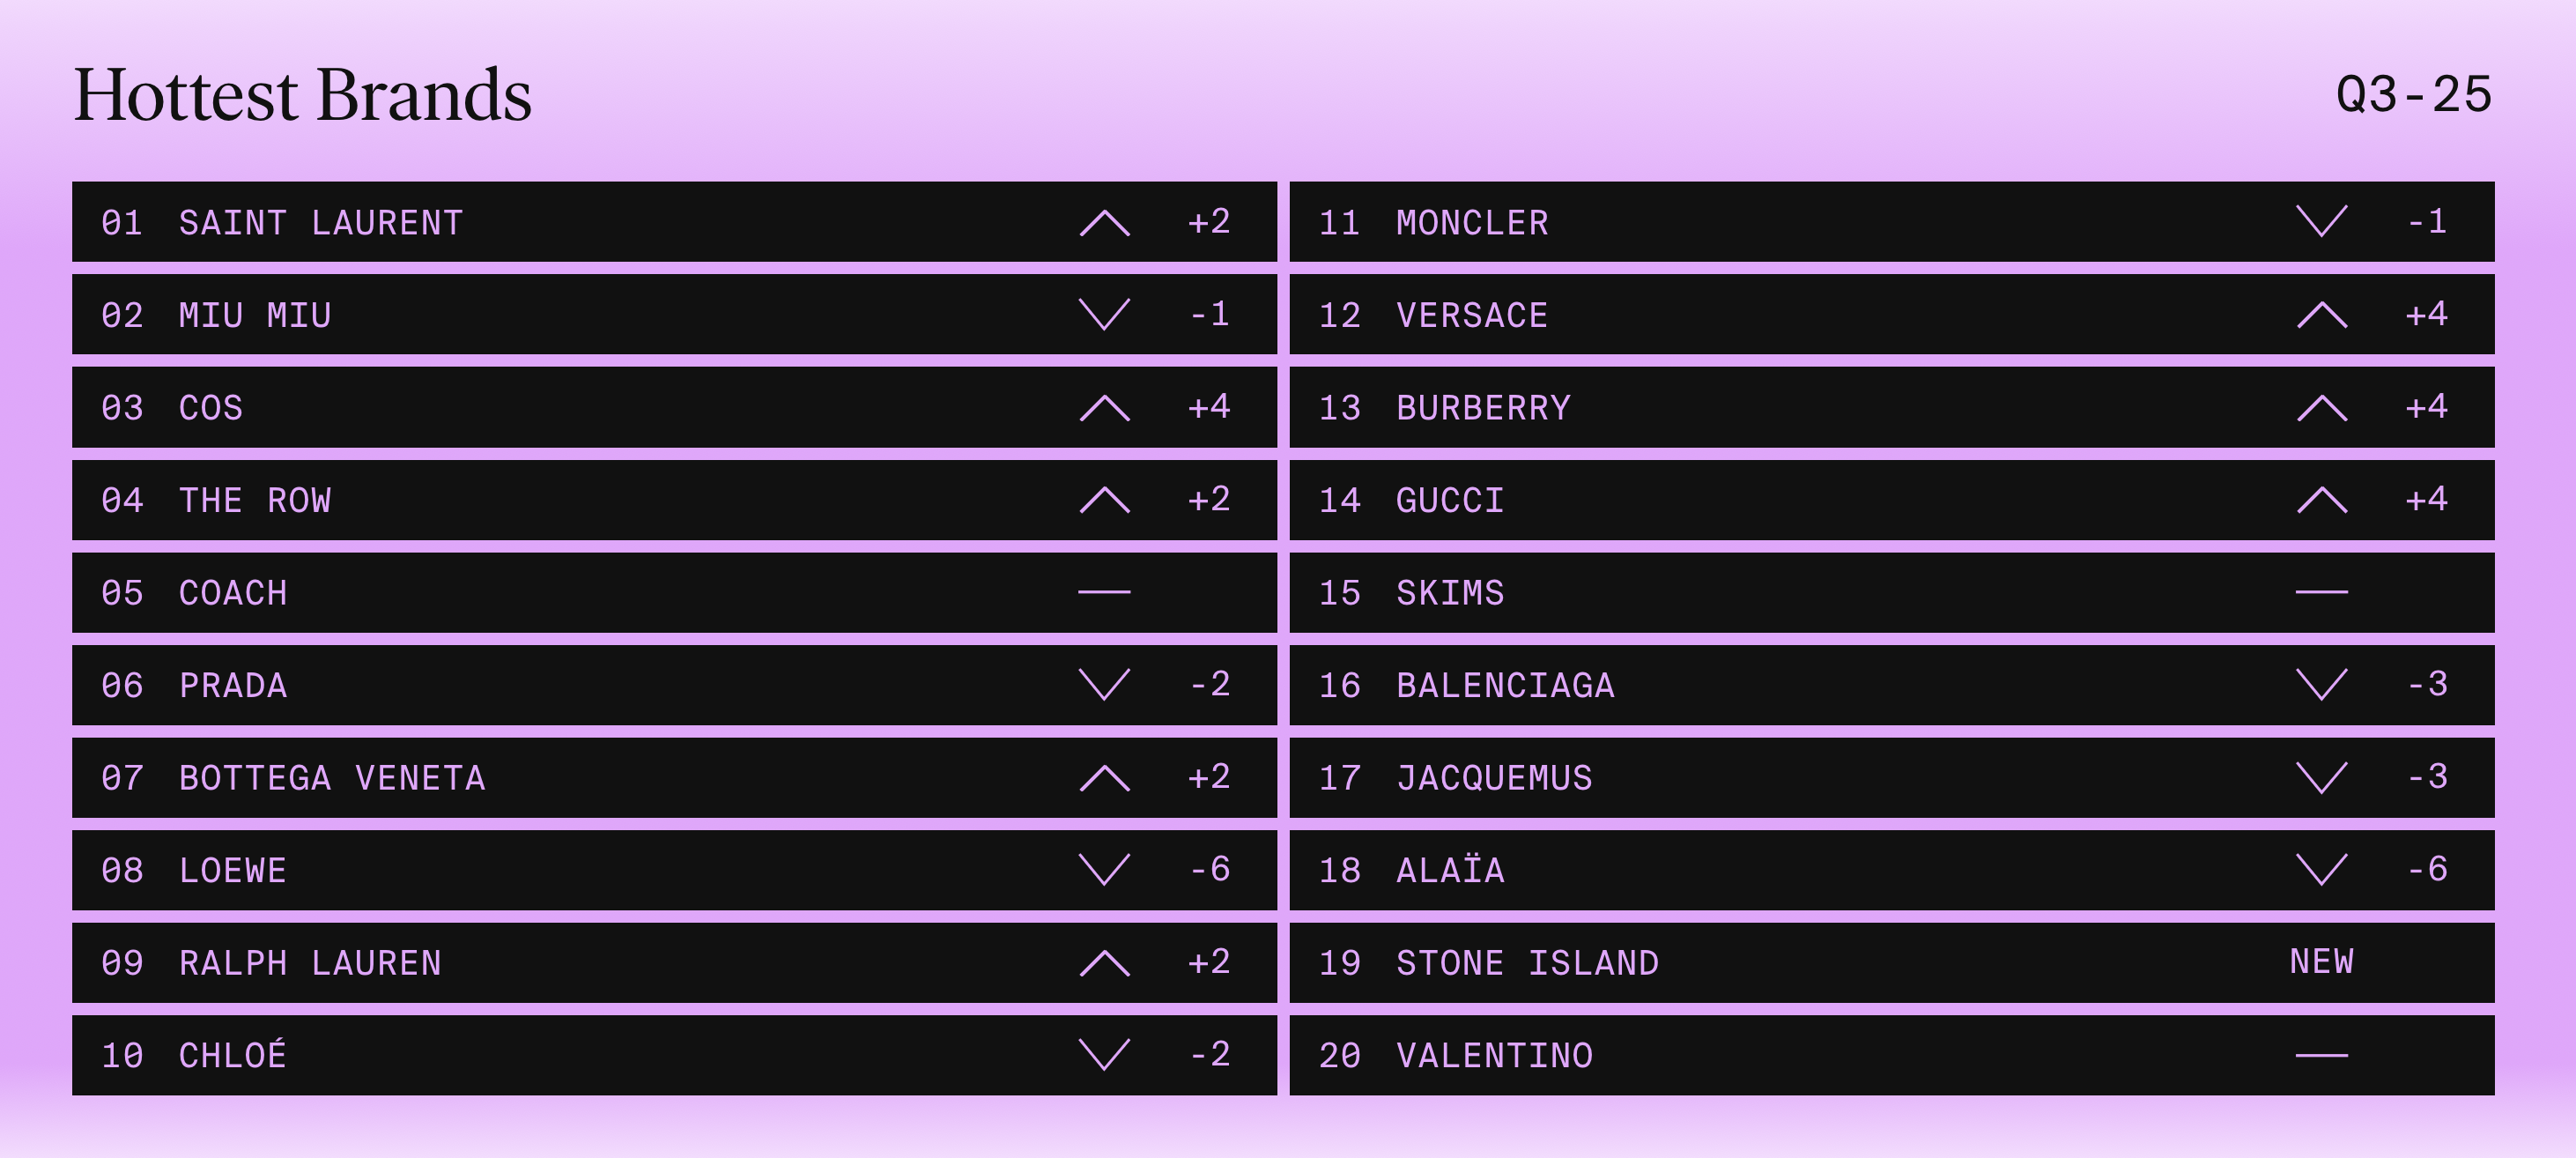This screenshot has width=2576, height=1158.
Task: Click the down arrow in the Moncler row
Action: tap(2321, 222)
